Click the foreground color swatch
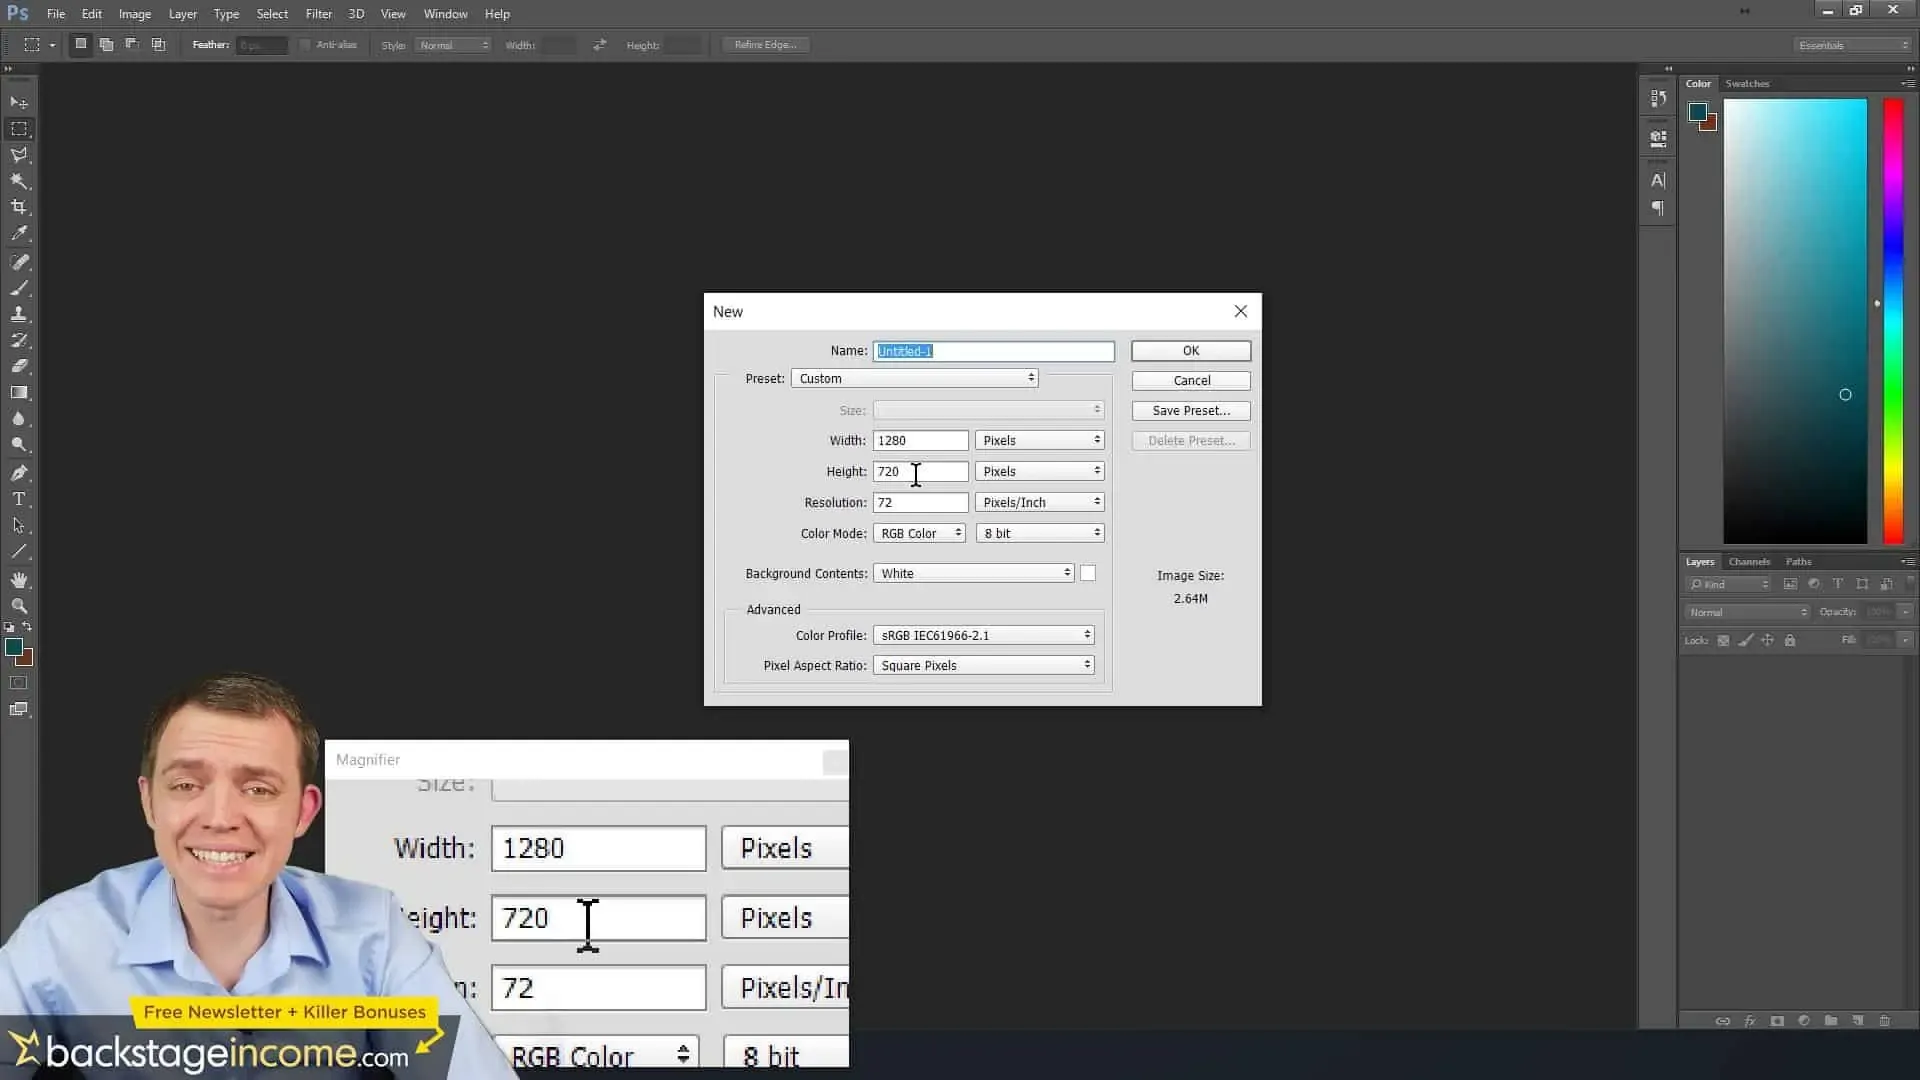This screenshot has height=1080, width=1920. (14, 648)
